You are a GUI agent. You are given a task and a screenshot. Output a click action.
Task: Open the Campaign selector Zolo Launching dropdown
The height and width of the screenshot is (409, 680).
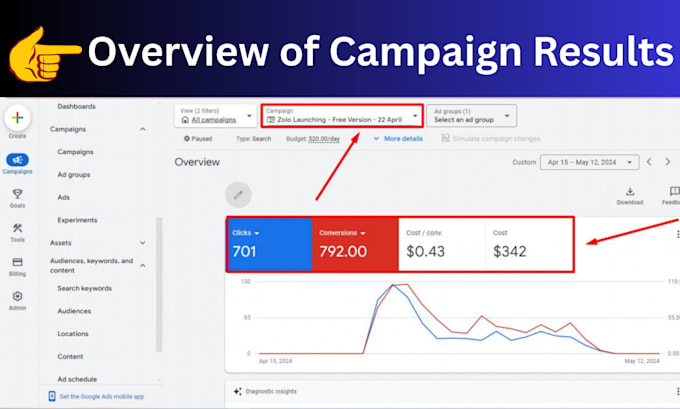342,116
